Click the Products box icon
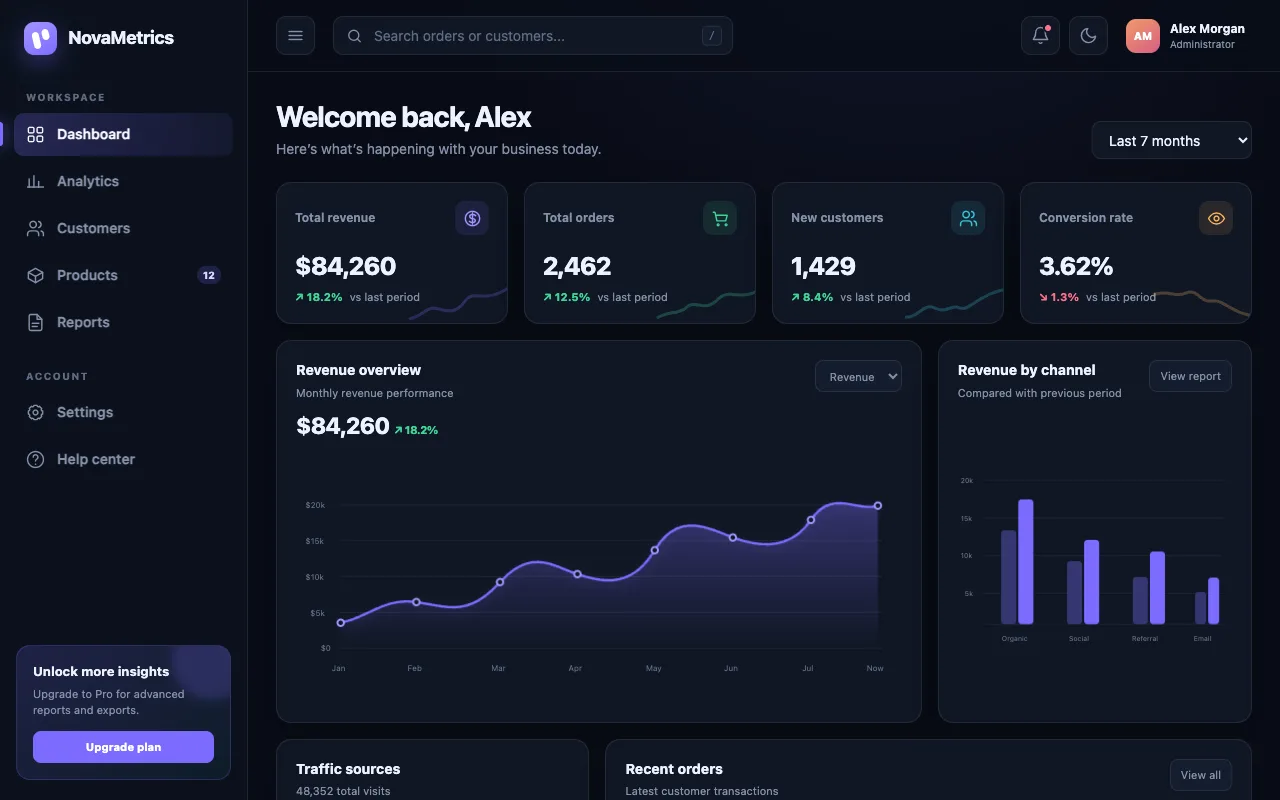This screenshot has height=800, width=1280. pos(35,275)
